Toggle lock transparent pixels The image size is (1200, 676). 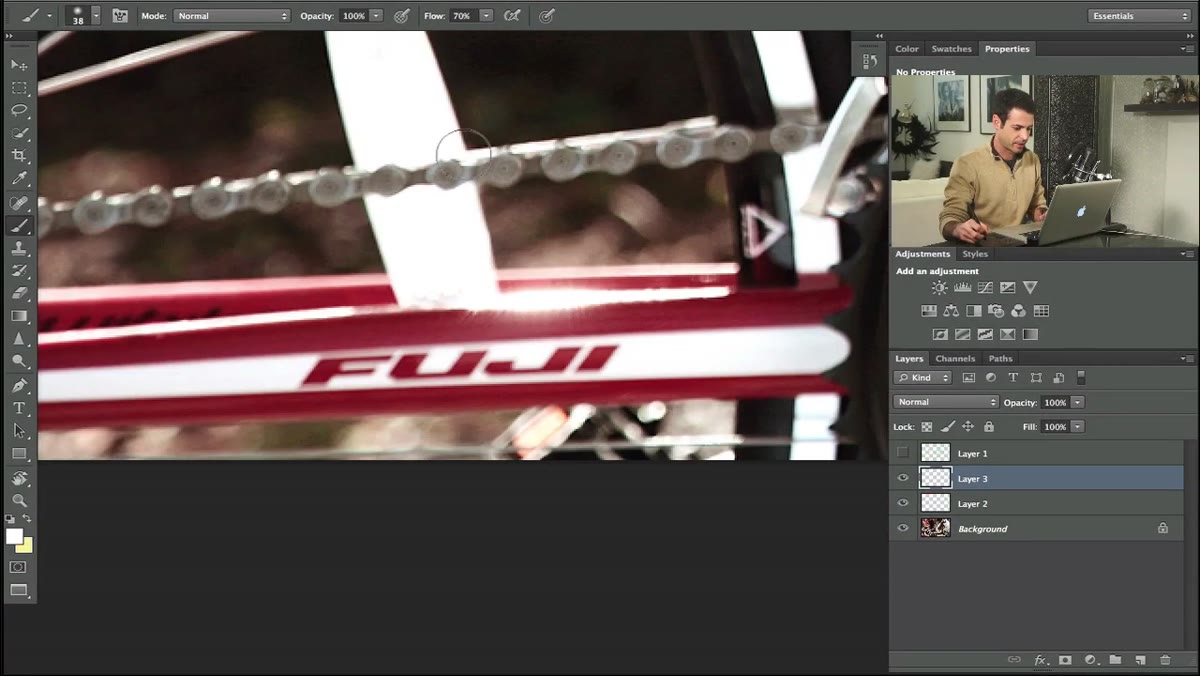927,427
